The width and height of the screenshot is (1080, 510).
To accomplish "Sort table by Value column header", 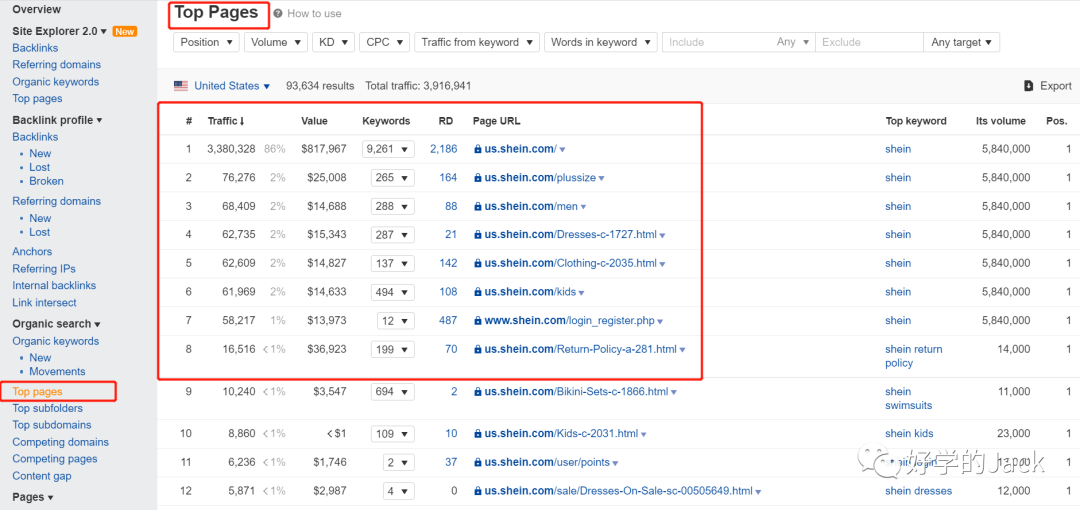I will [314, 121].
